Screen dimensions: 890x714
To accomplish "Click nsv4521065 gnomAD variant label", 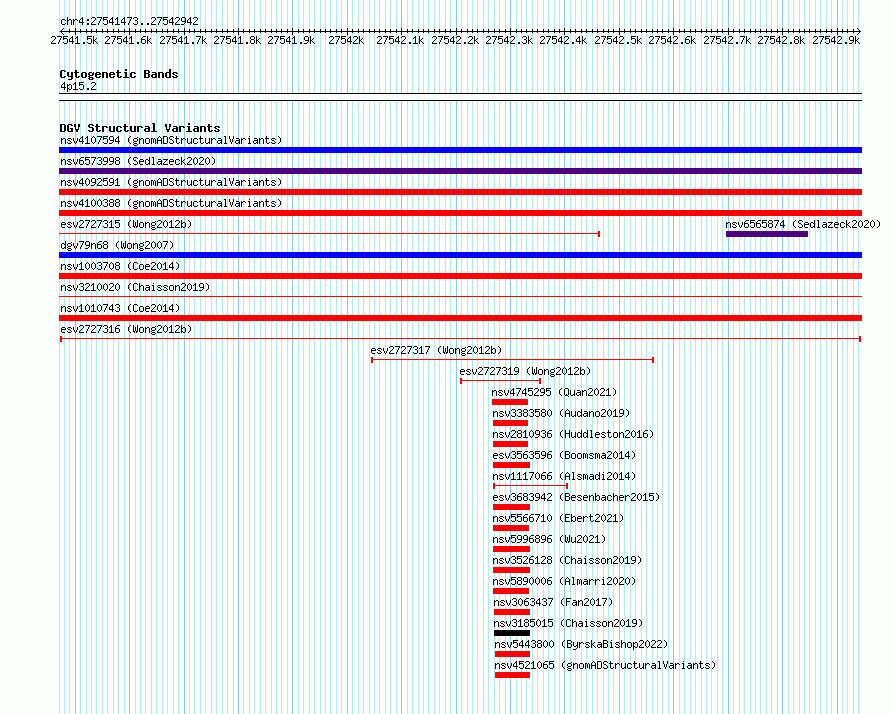I will 605,665.
